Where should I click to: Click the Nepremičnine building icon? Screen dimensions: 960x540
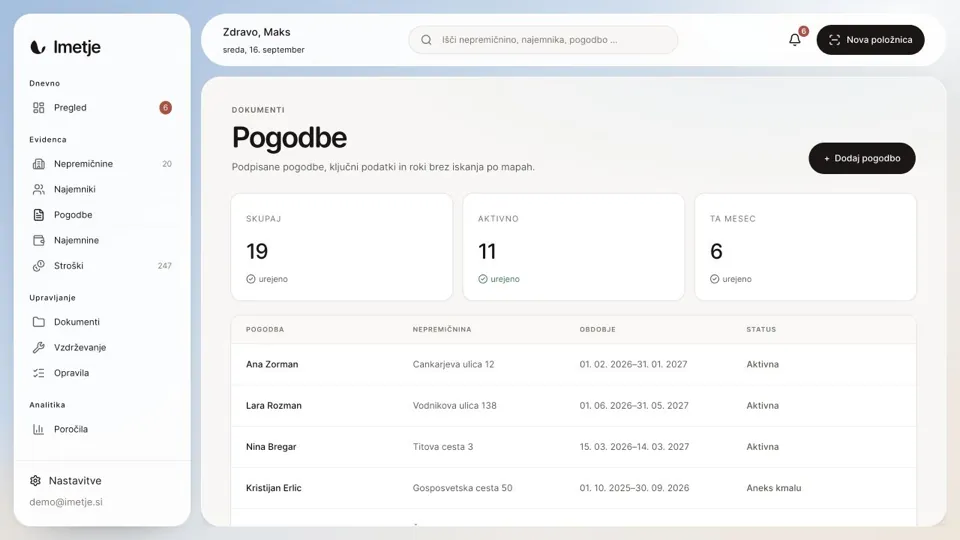[x=39, y=164]
